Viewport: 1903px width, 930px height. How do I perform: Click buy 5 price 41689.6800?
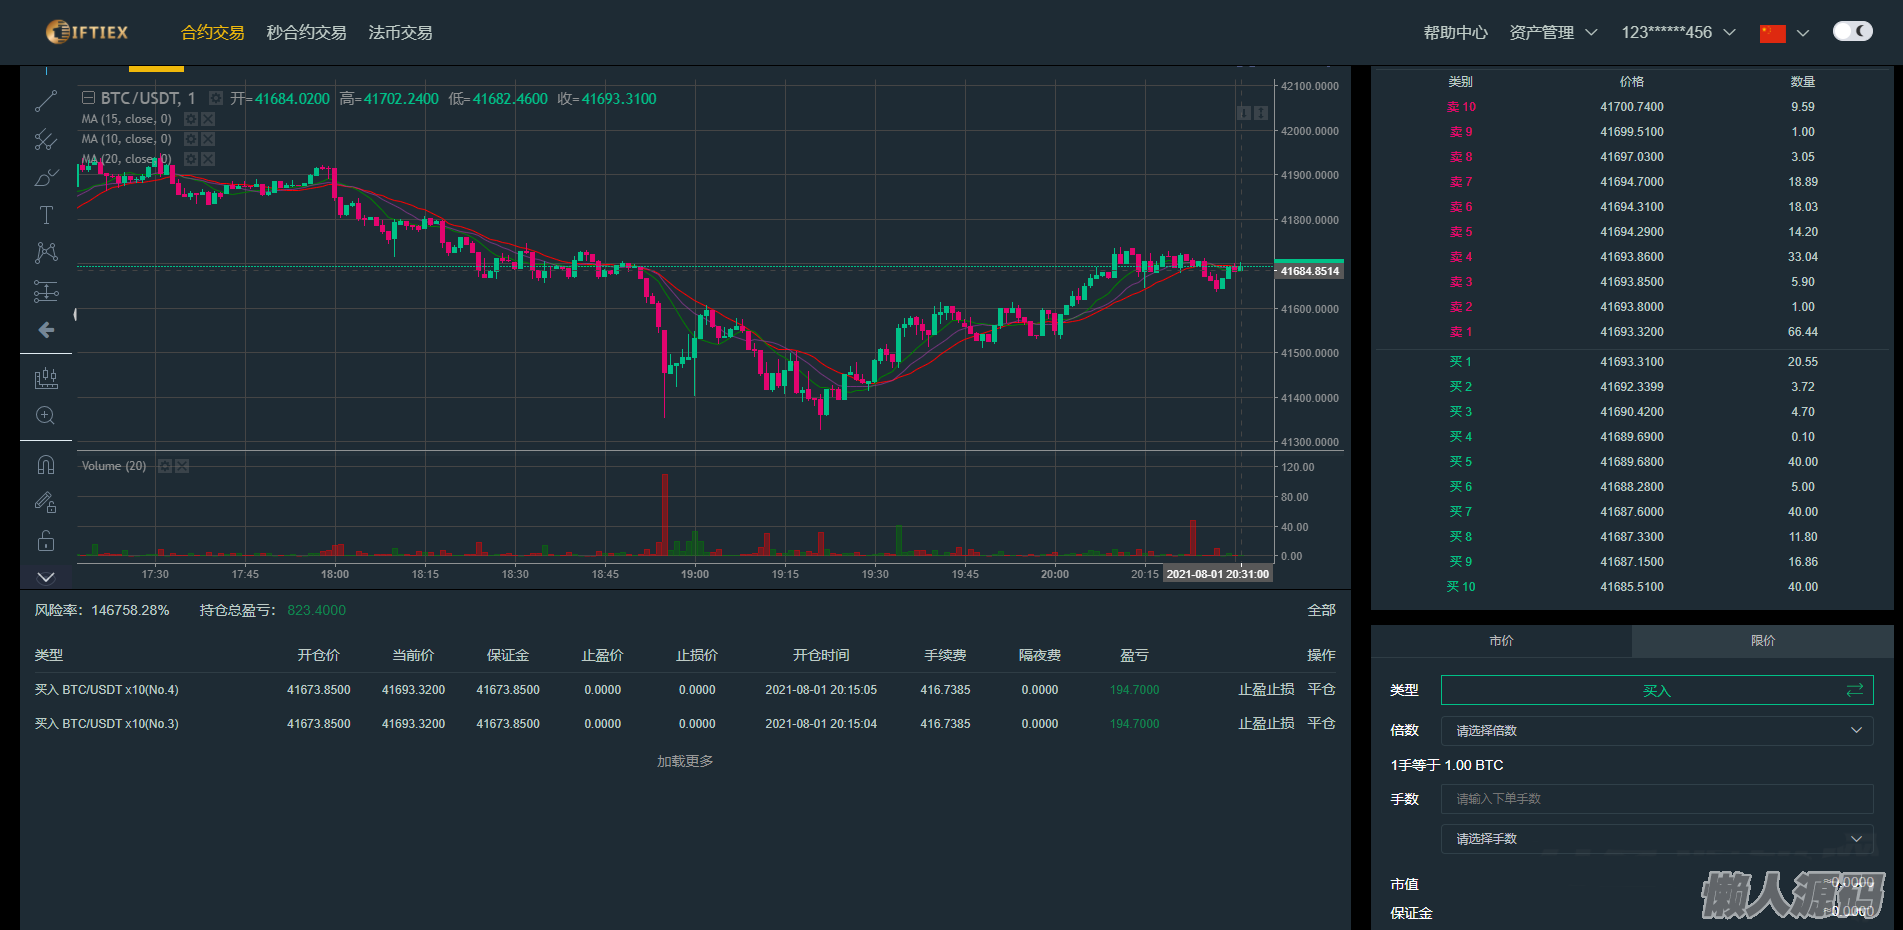point(1632,462)
